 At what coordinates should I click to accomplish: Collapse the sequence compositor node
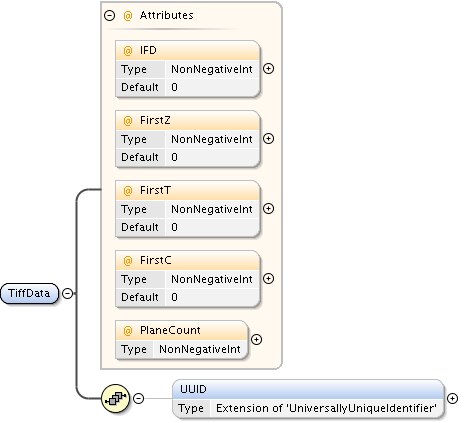138,398
